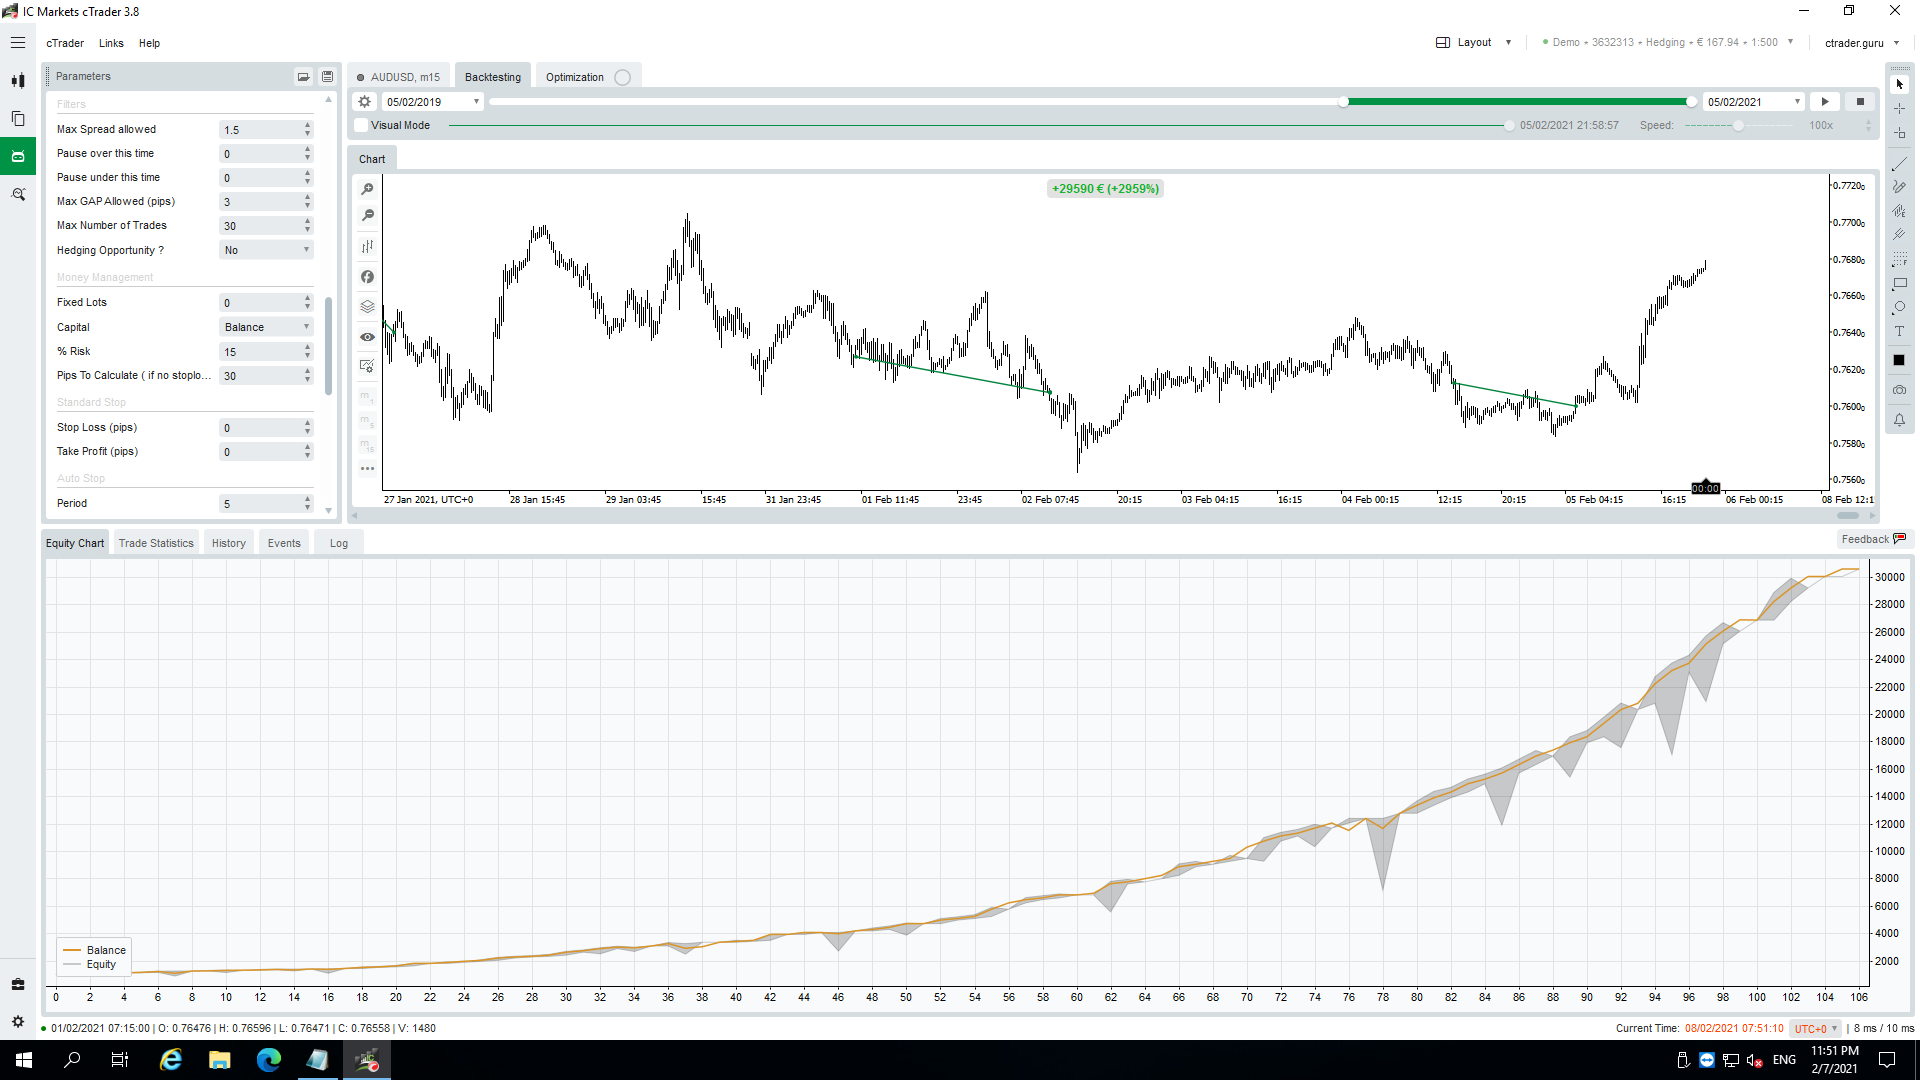
Task: Start the backtest with the play button
Action: tap(1824, 101)
